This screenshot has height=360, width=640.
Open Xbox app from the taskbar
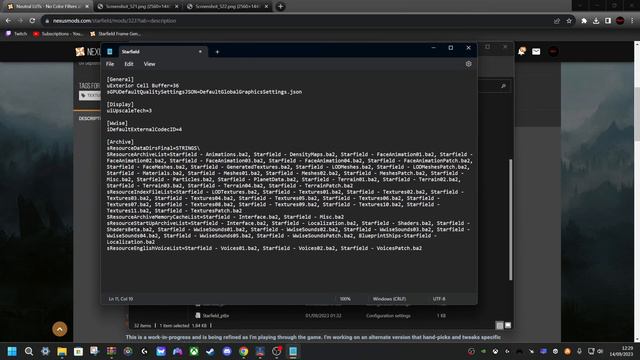pyautogui.click(x=194, y=351)
